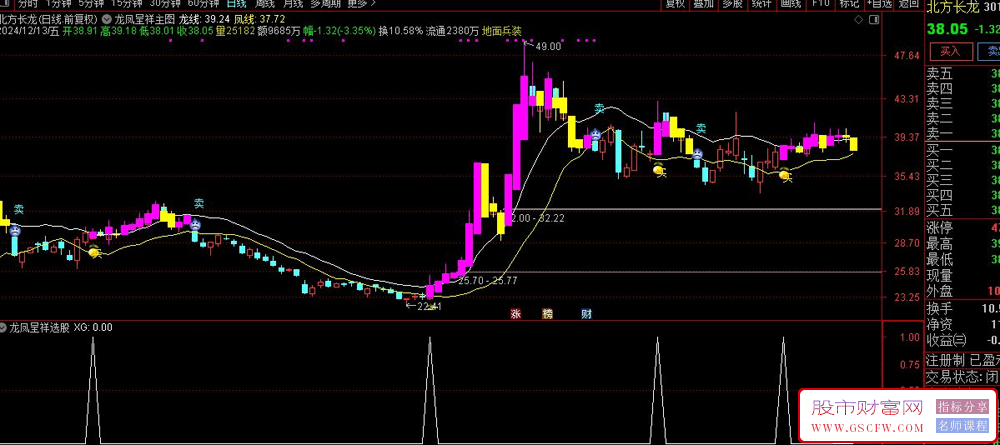1000x445 pixels.
Task: Click the orange 榜 badge under the chart
Action: (547, 314)
